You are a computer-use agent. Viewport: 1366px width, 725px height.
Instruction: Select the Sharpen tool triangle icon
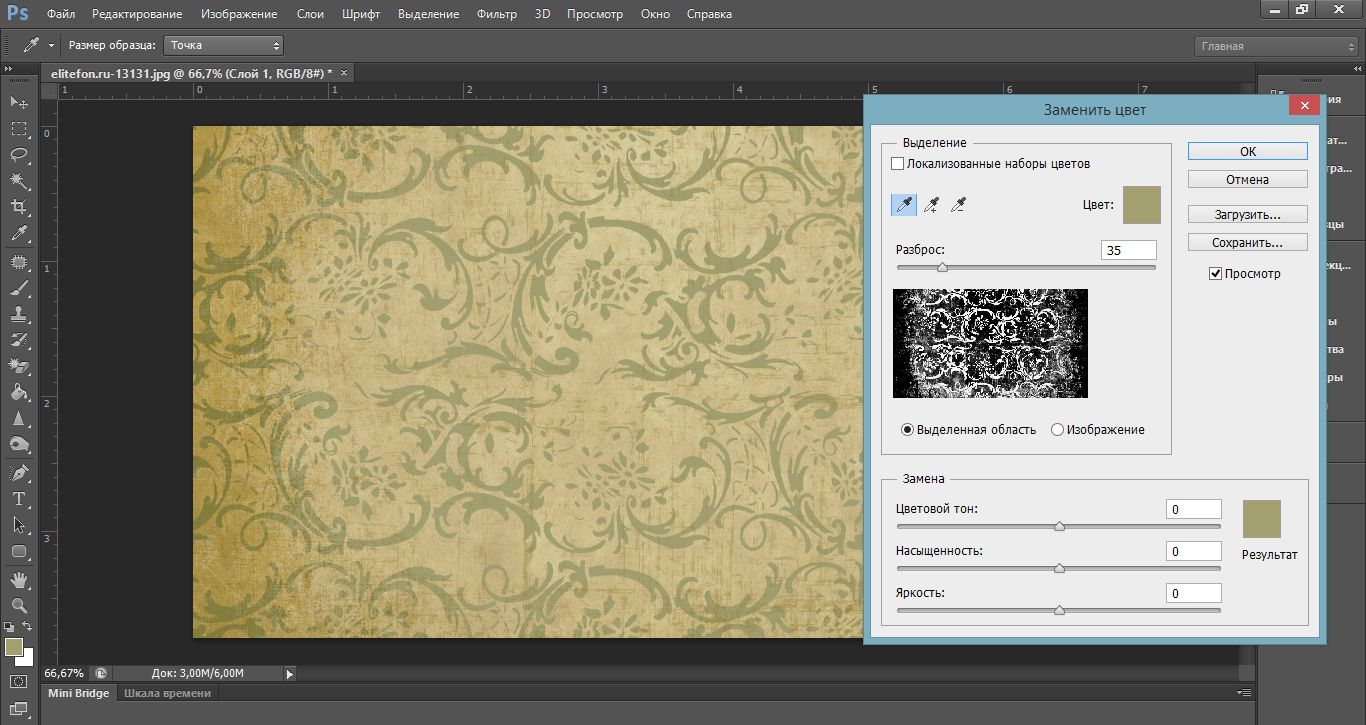point(19,418)
